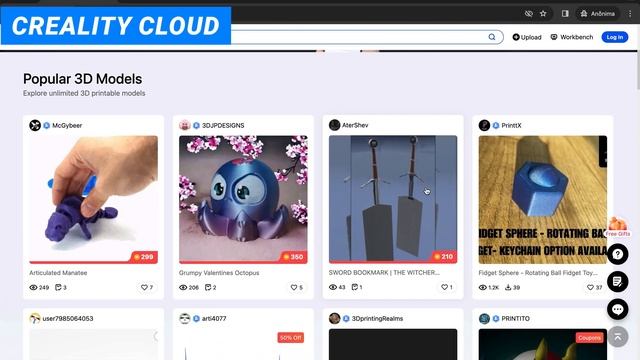
Task: Click the Popular 3D Models heading
Action: point(82,79)
